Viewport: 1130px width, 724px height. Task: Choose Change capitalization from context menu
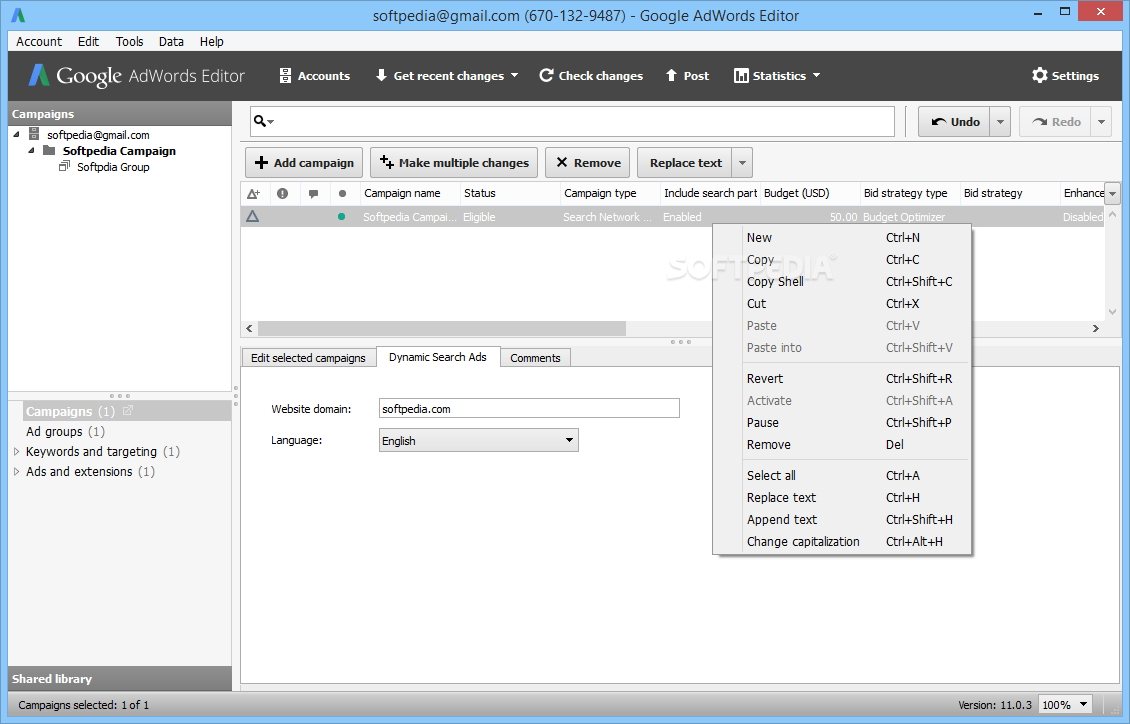point(842,542)
